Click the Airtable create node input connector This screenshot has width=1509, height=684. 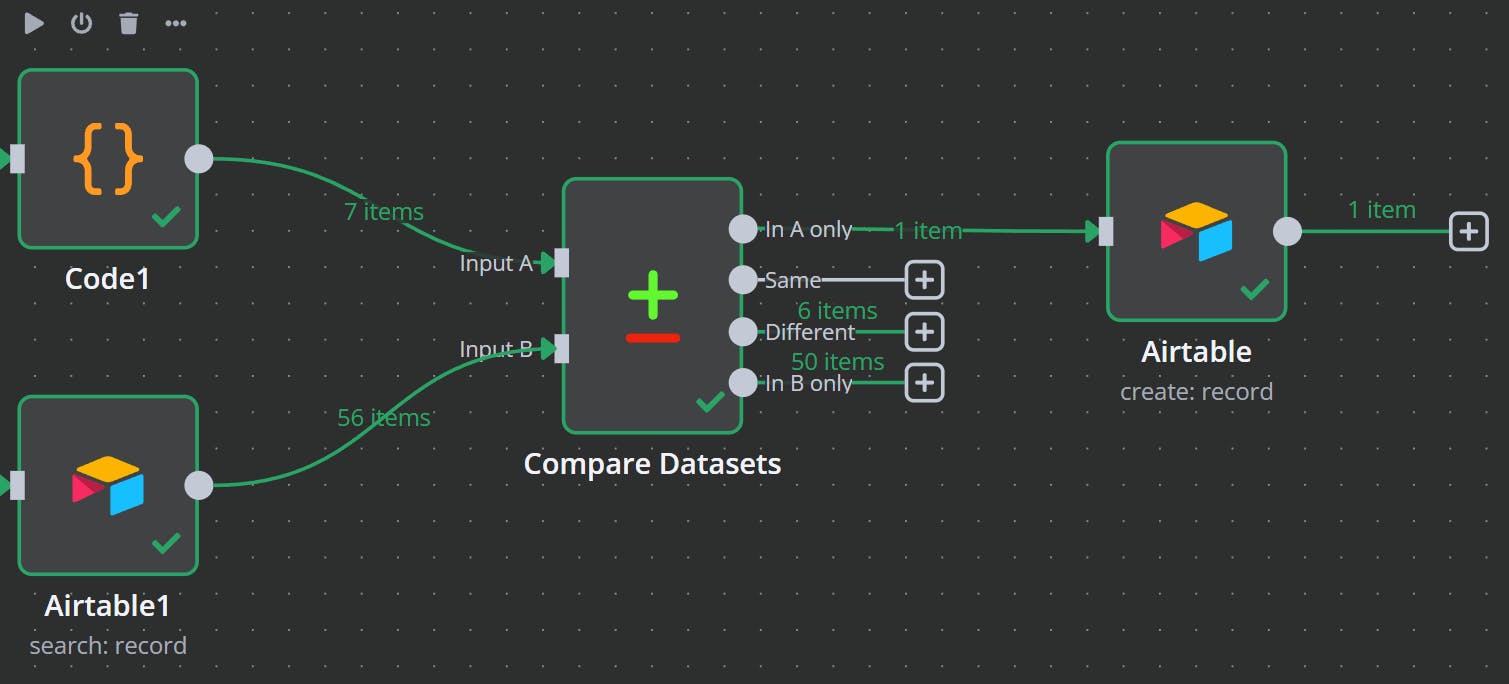pyautogui.click(x=1106, y=231)
